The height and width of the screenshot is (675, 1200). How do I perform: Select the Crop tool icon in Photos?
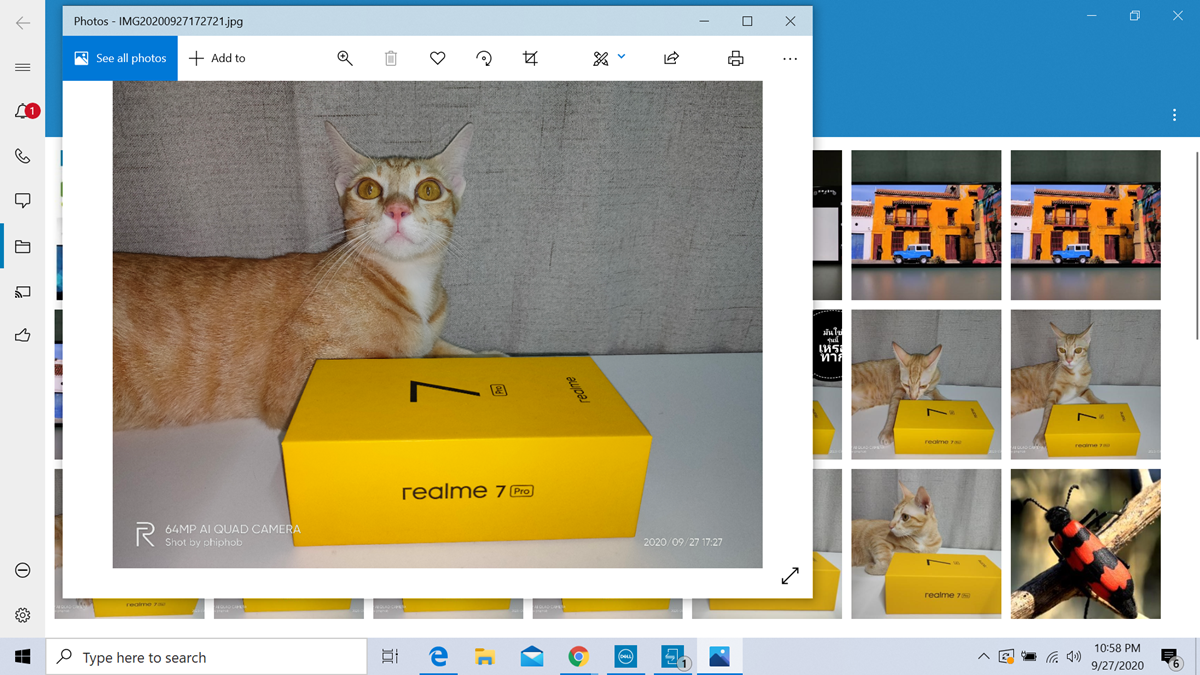[531, 58]
